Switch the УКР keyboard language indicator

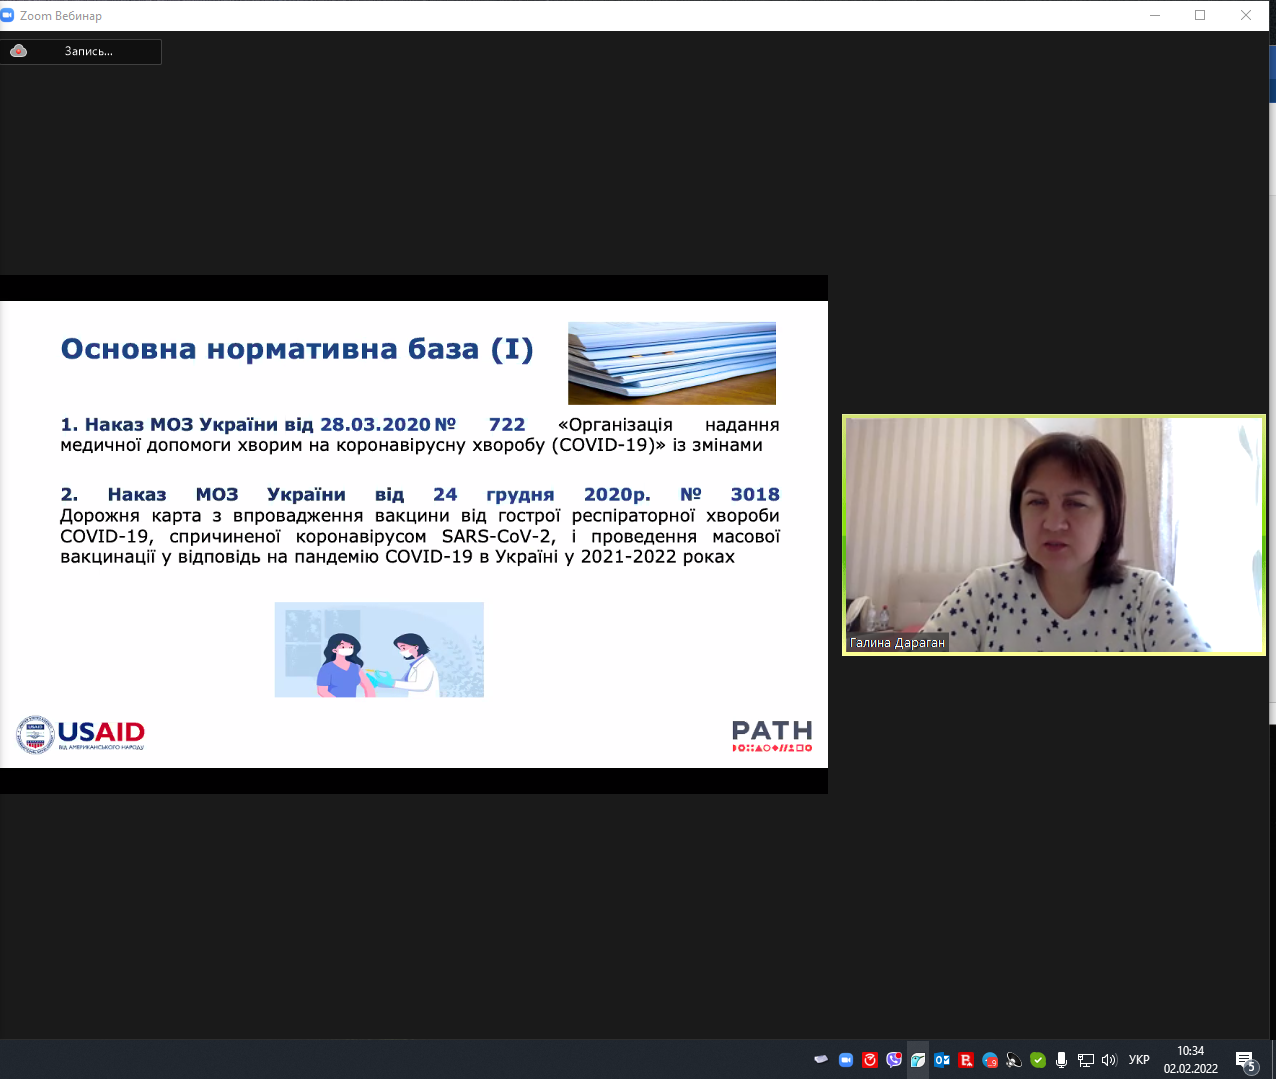1139,1060
